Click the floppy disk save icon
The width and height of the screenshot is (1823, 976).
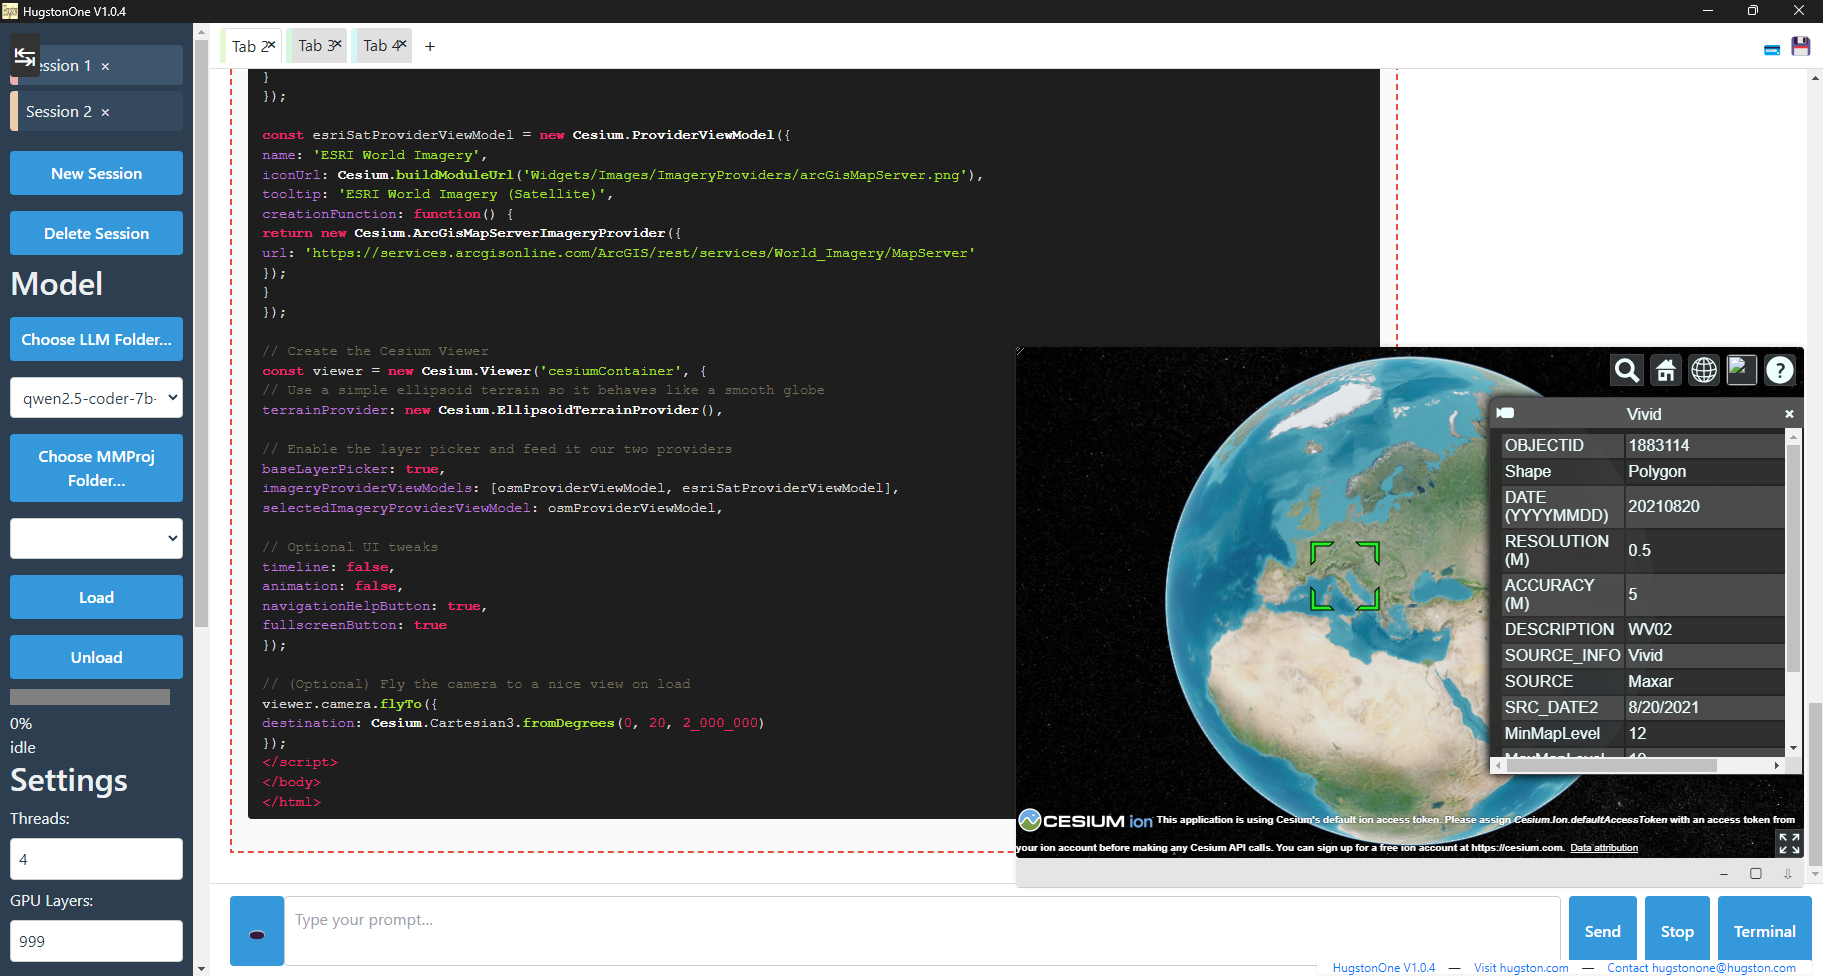pos(1801,46)
